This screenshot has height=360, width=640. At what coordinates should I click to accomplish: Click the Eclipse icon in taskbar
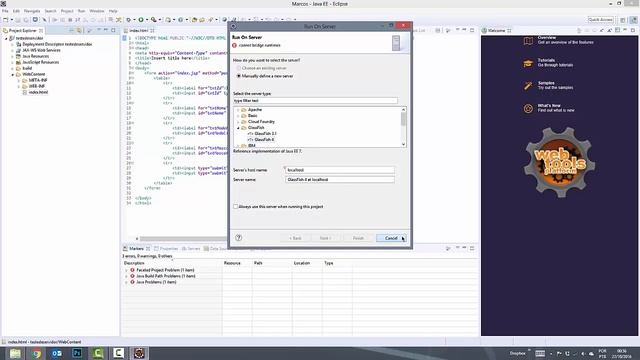pyautogui.click(x=139, y=353)
